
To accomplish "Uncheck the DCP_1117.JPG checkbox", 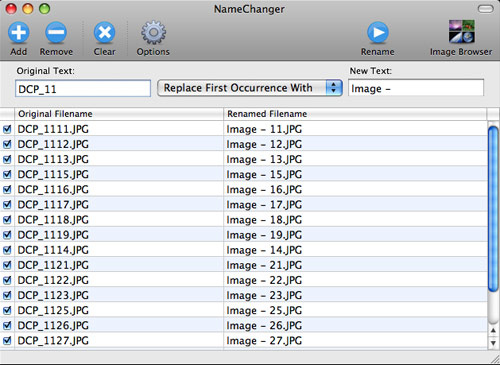I will click(x=7, y=204).
